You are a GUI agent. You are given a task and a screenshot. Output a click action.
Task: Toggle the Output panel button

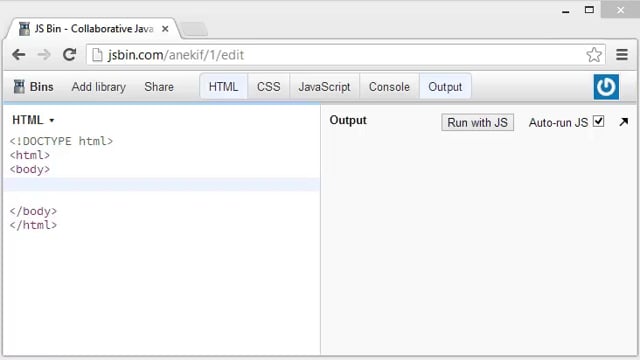[445, 87]
